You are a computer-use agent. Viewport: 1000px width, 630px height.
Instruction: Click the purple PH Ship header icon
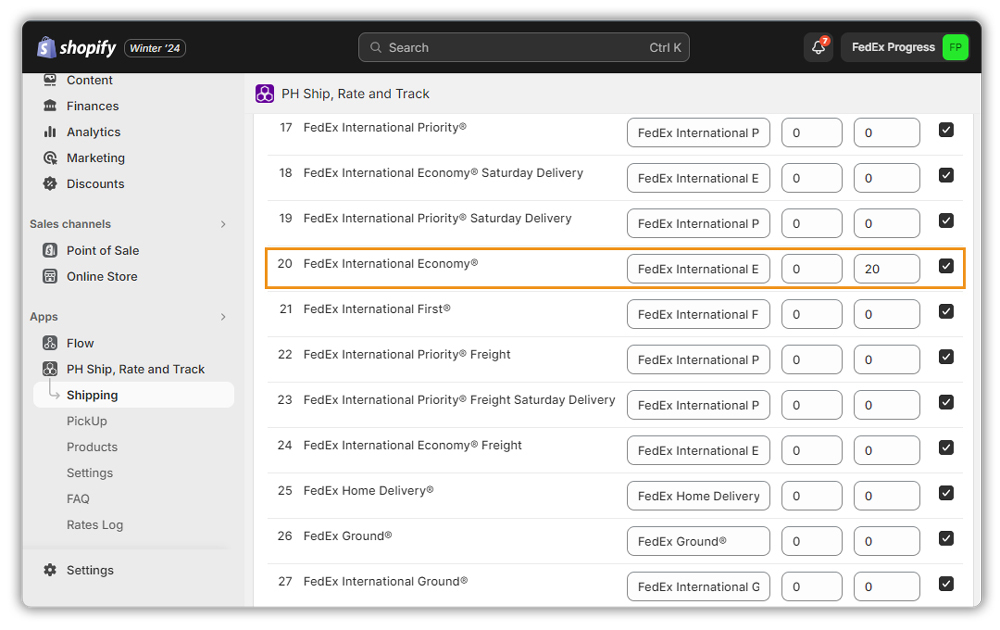265,94
